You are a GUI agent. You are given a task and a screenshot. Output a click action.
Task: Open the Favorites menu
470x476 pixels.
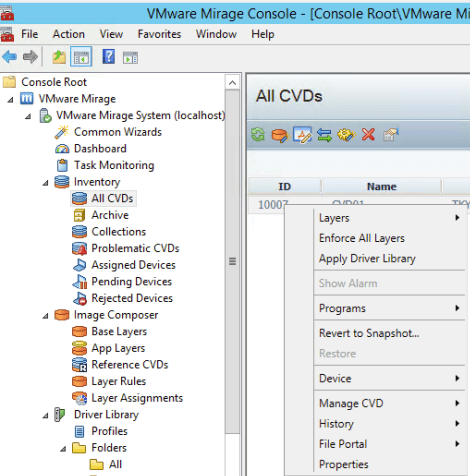click(x=159, y=34)
